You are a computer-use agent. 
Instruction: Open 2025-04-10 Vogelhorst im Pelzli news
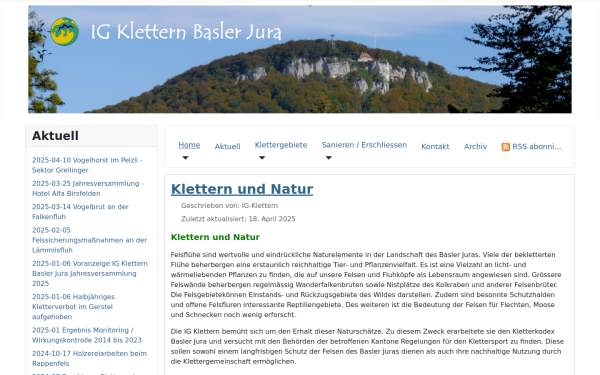pyautogui.click(x=87, y=165)
